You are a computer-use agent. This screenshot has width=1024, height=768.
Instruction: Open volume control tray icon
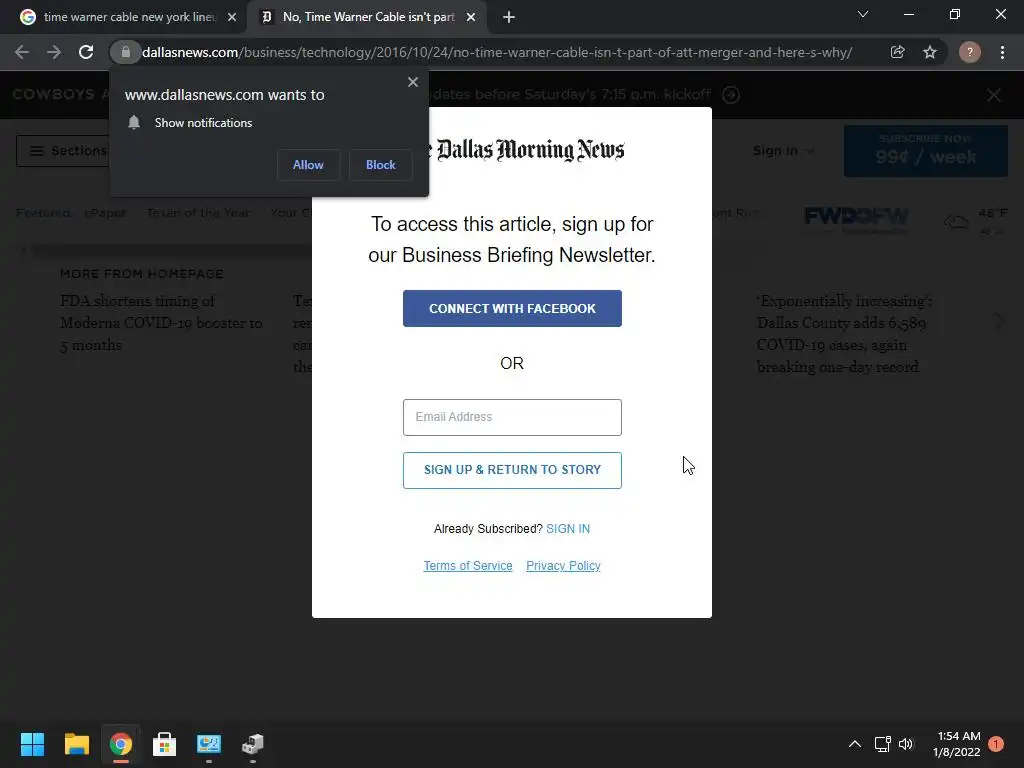906,744
